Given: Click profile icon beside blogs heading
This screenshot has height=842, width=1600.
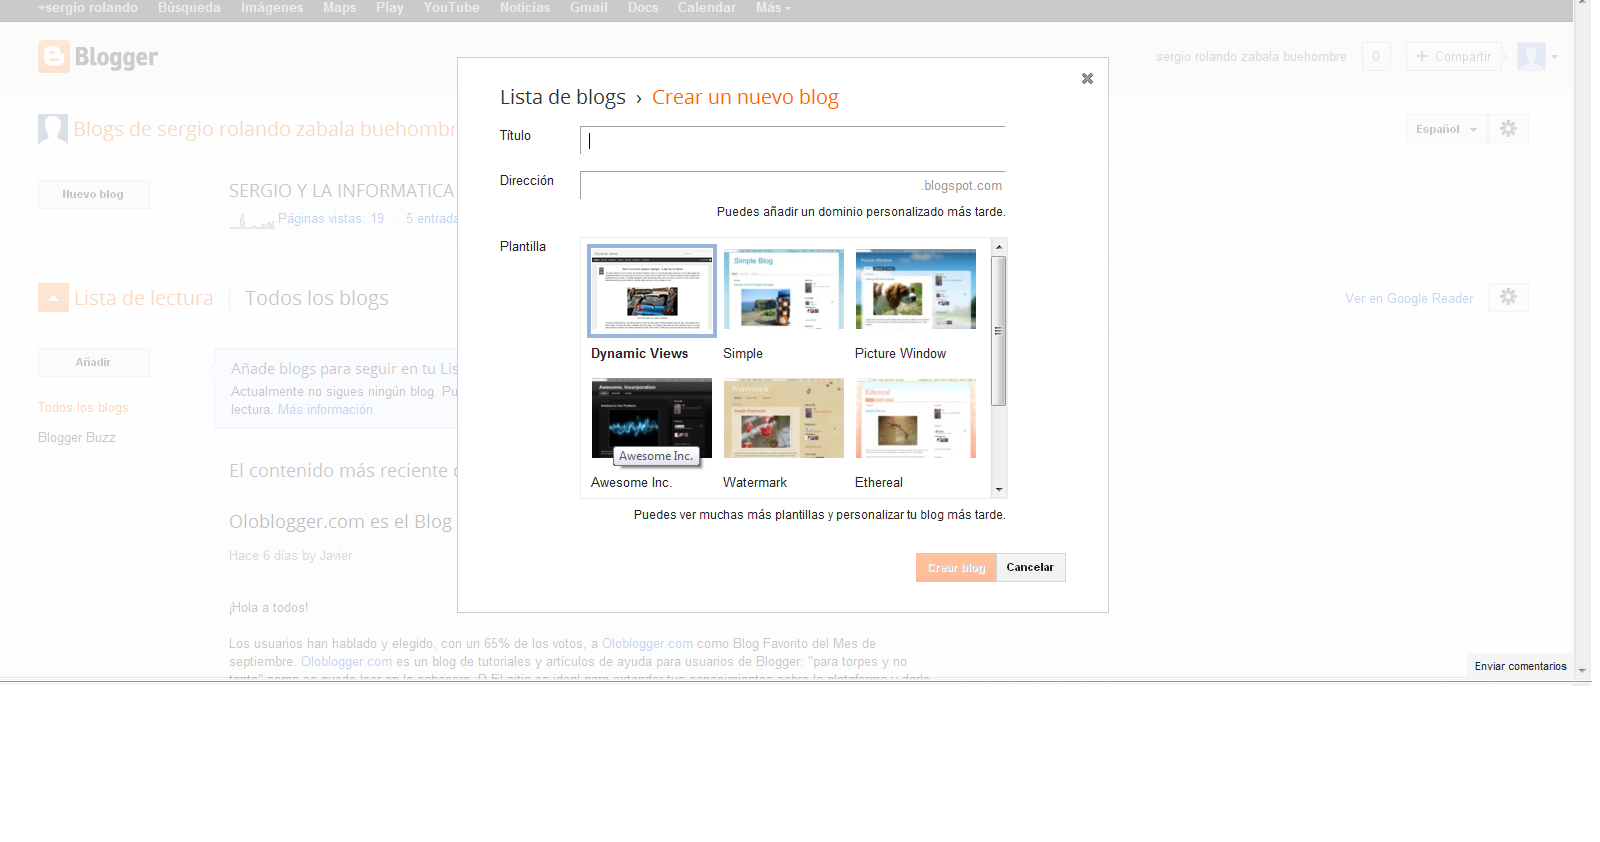Looking at the screenshot, I should coord(53,129).
